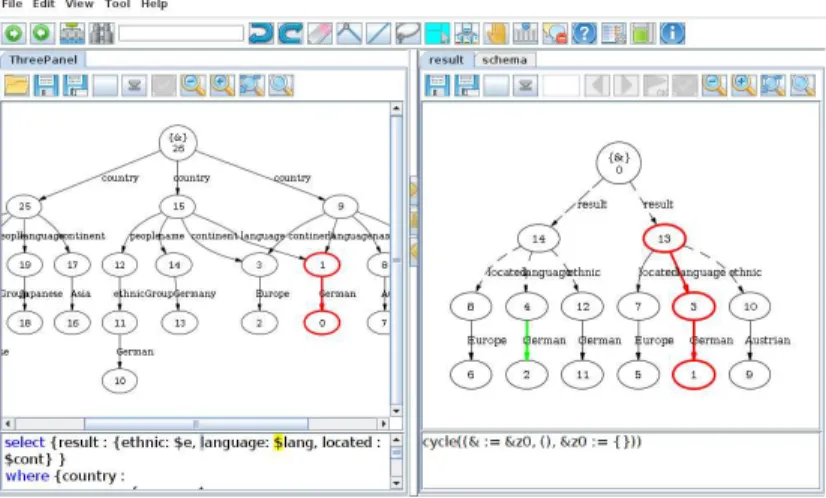This screenshot has width=826, height=498.
Task: Click first save disk icon in result toolbar
Action: [438, 85]
